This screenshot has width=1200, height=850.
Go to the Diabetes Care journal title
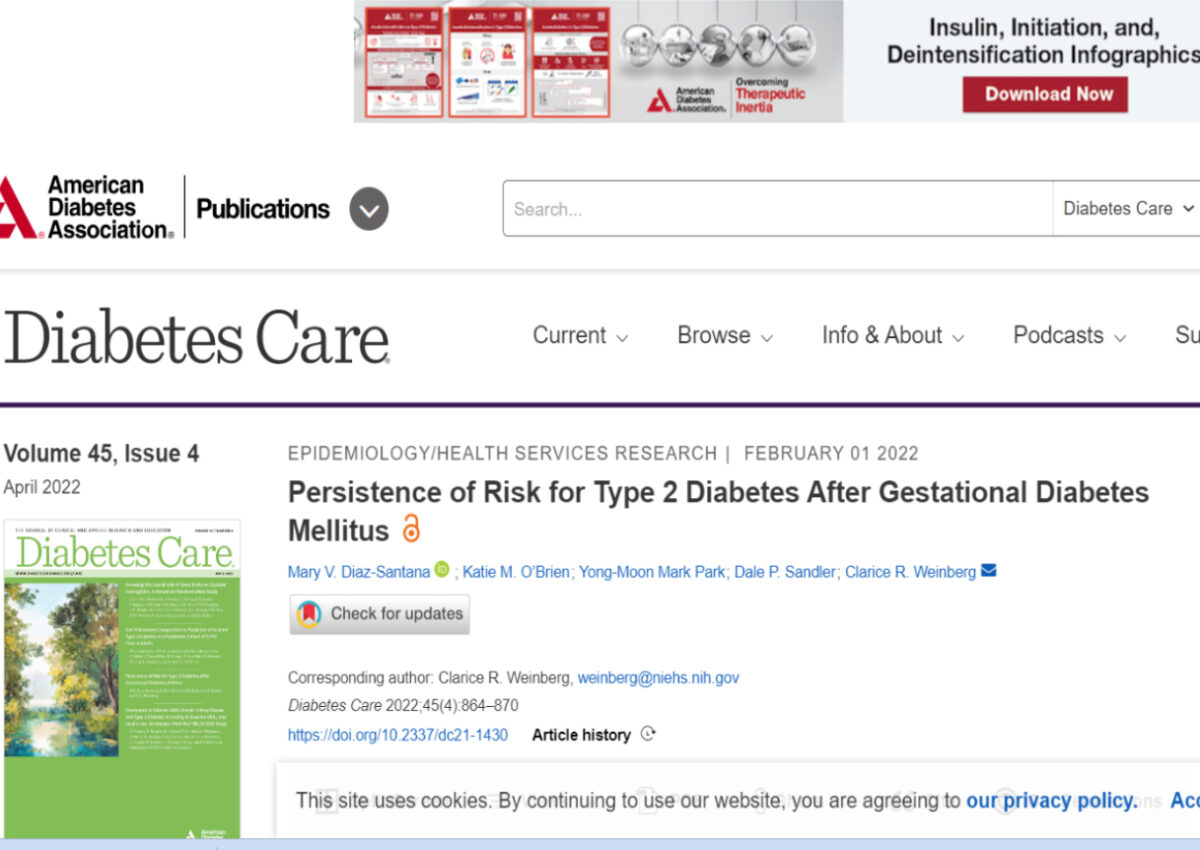196,337
